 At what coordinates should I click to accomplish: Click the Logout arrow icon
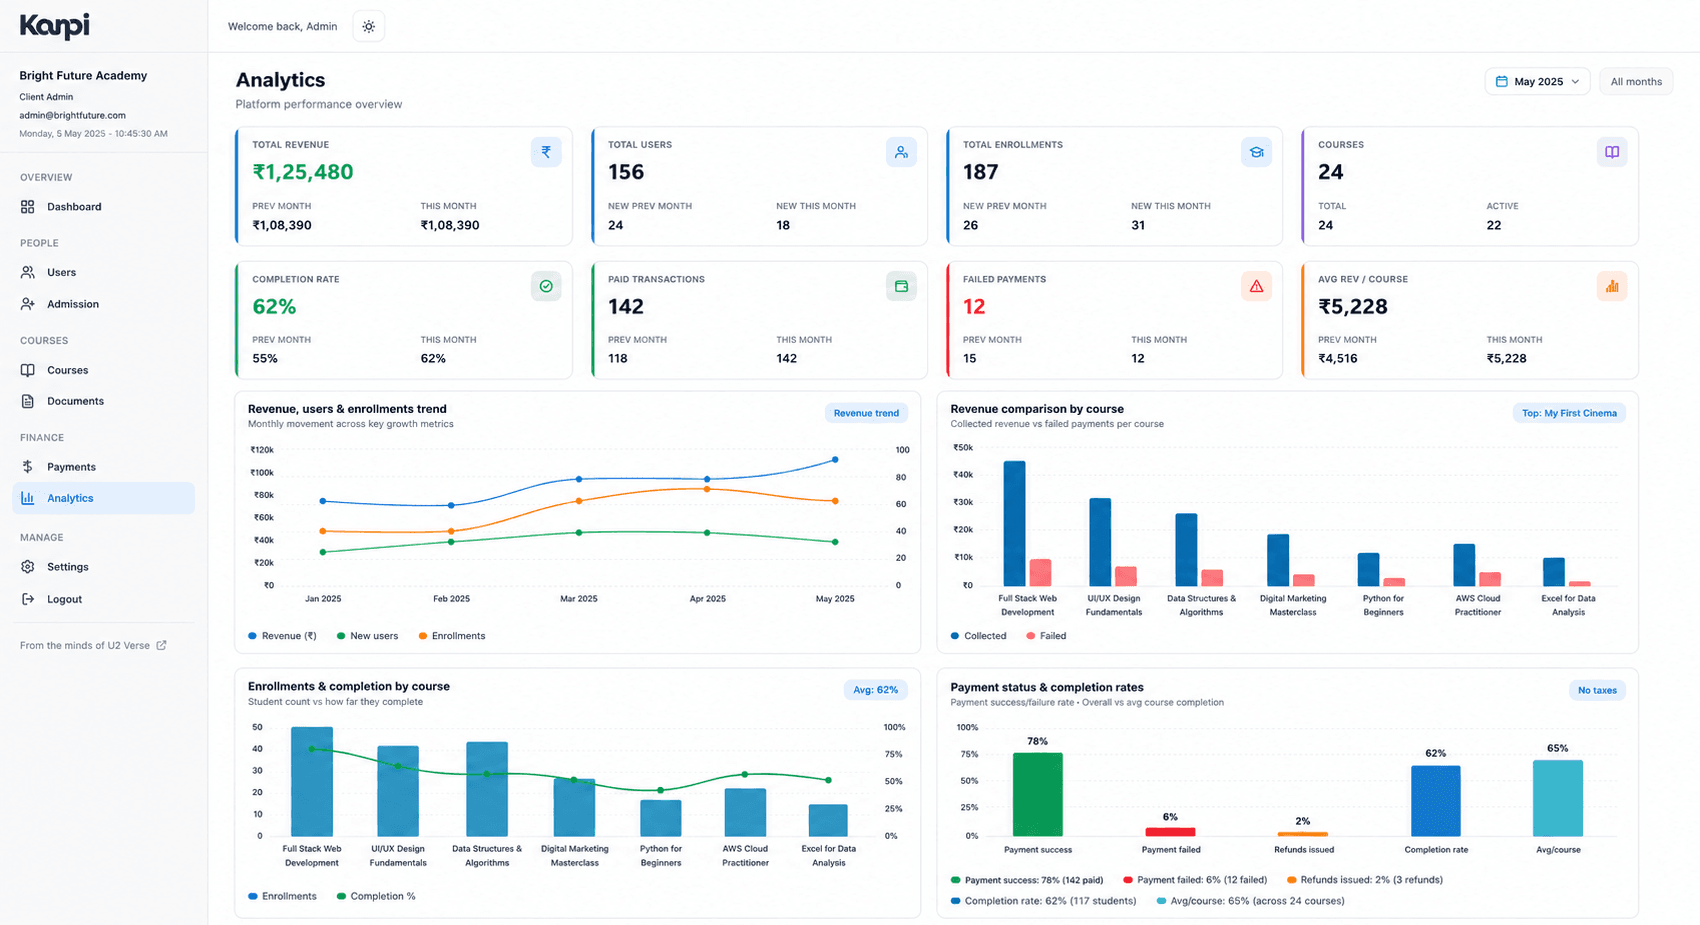pos(28,599)
